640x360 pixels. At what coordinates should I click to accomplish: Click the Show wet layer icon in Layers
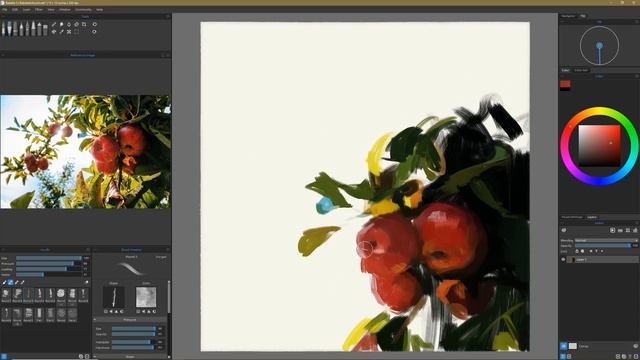click(564, 230)
